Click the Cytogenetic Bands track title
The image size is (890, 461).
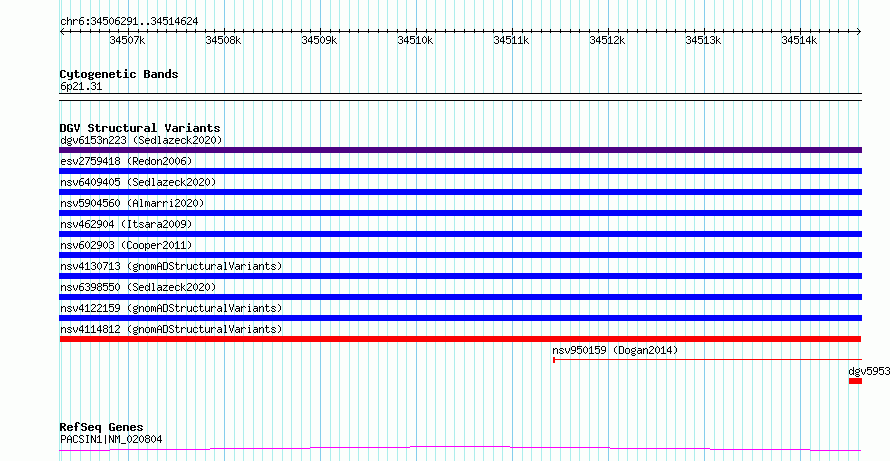(x=119, y=74)
